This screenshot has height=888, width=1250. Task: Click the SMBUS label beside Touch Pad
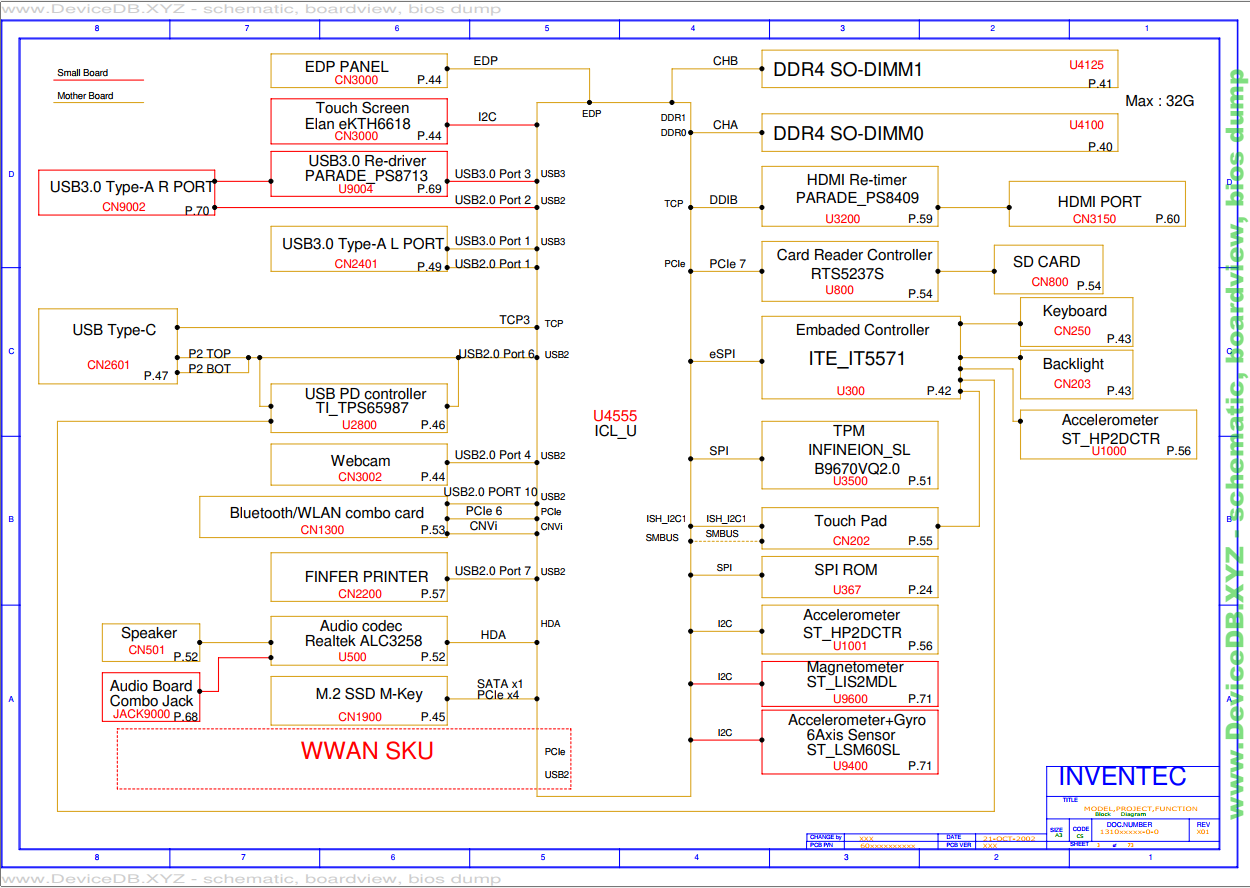click(722, 534)
